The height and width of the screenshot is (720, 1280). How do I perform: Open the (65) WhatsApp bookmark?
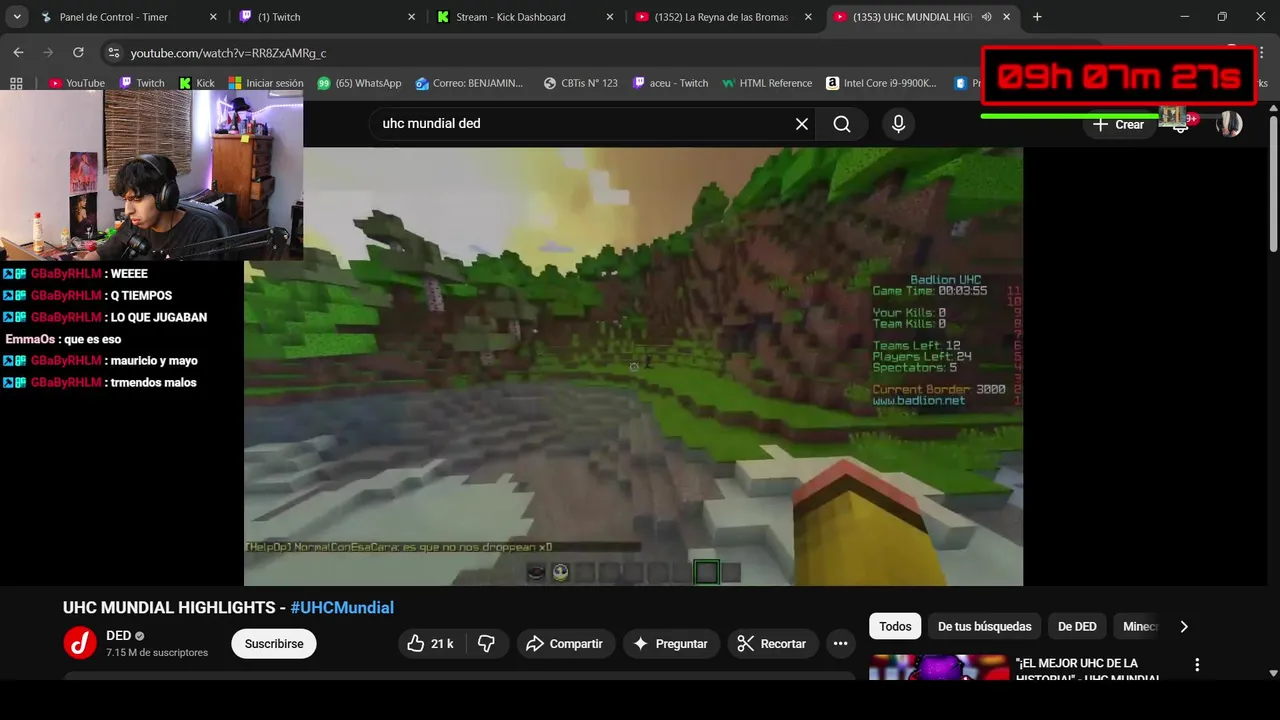point(359,83)
